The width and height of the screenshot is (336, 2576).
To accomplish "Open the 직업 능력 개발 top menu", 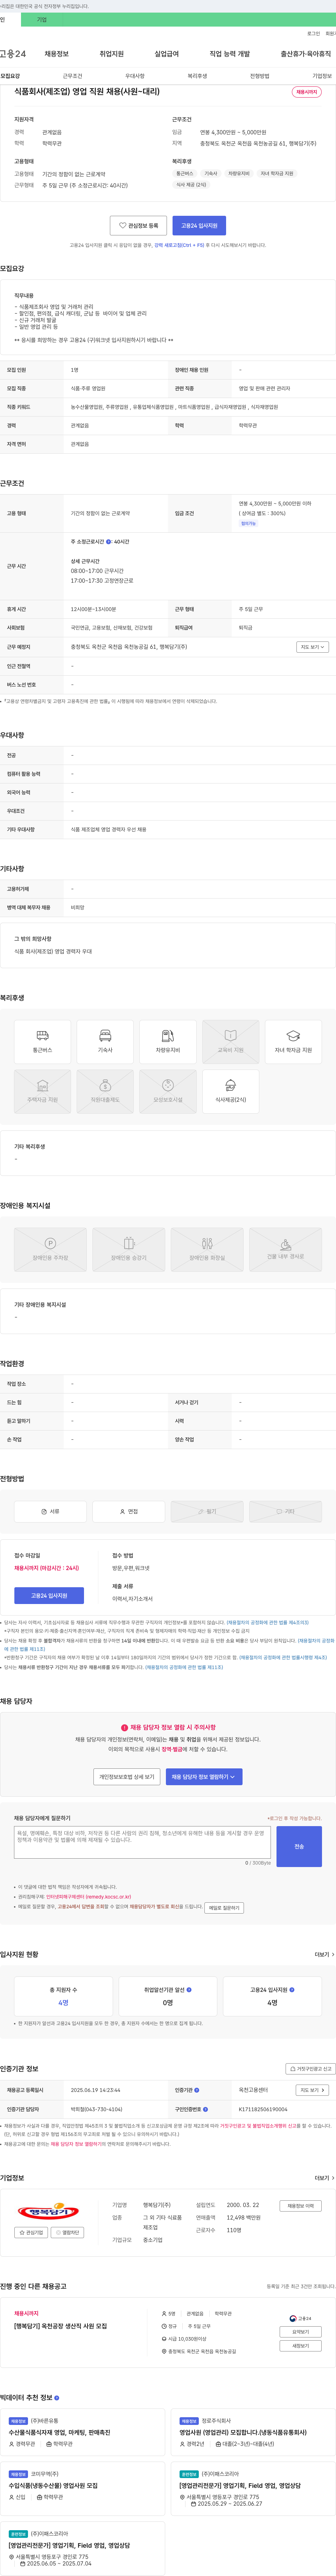I will coord(230,54).
